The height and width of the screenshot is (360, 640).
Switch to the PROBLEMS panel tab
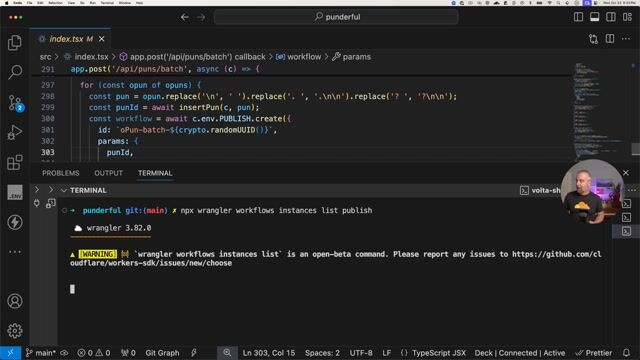click(x=61, y=173)
